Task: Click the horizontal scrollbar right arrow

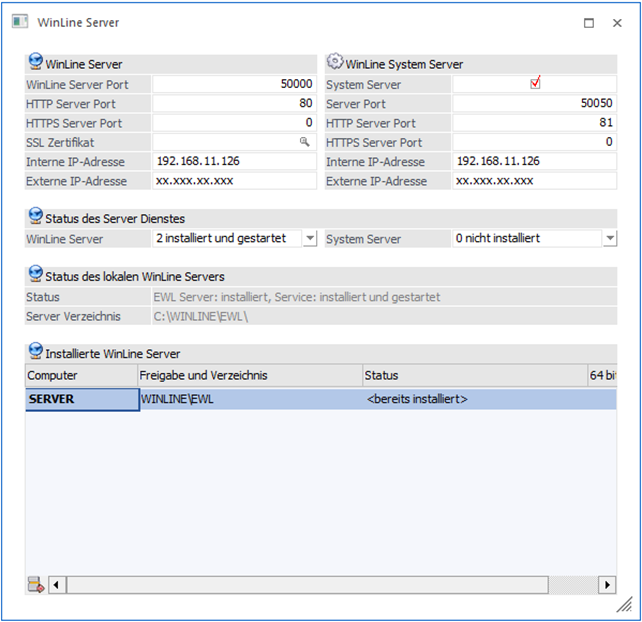Action: pos(607,584)
